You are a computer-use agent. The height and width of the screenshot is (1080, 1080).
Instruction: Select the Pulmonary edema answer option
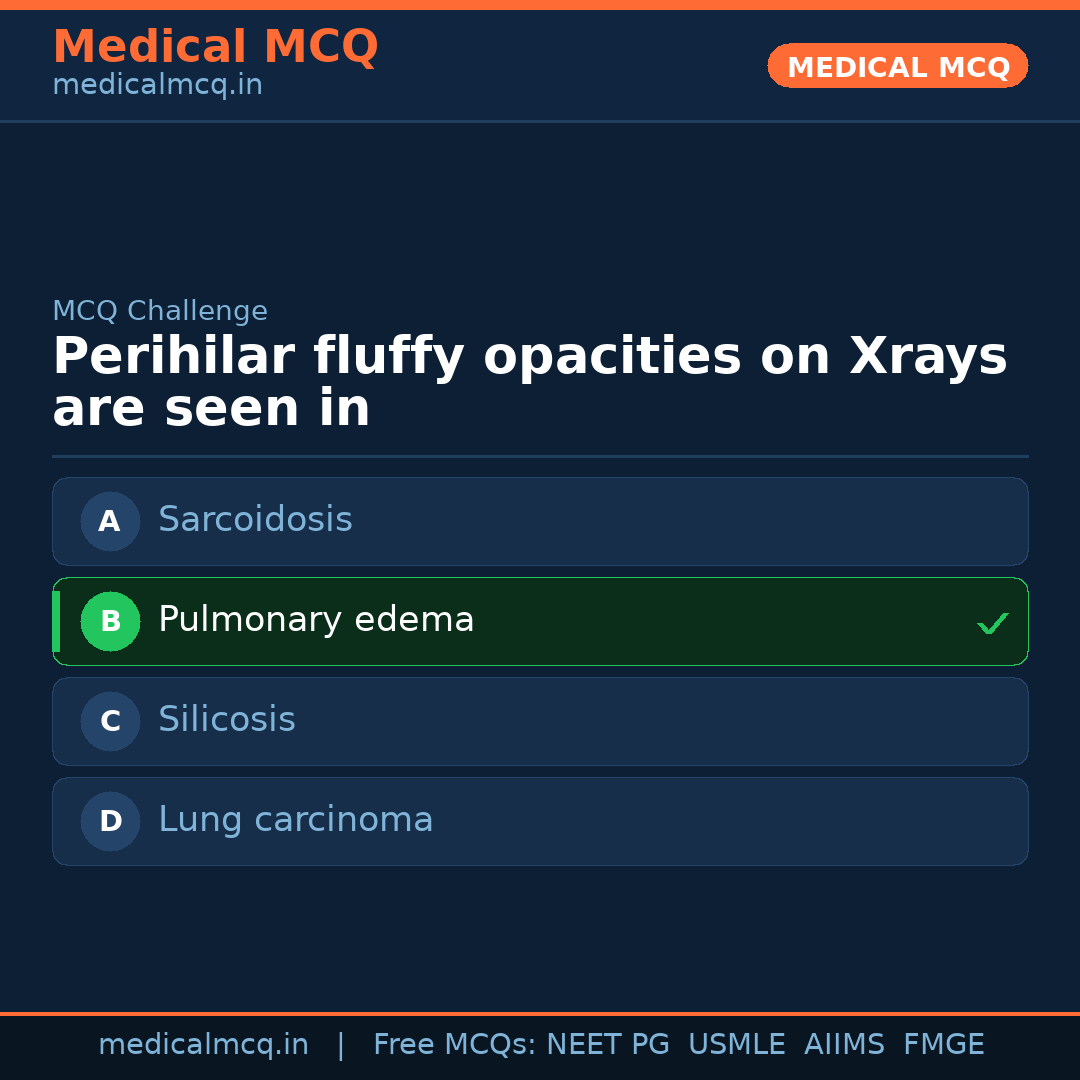tap(540, 621)
